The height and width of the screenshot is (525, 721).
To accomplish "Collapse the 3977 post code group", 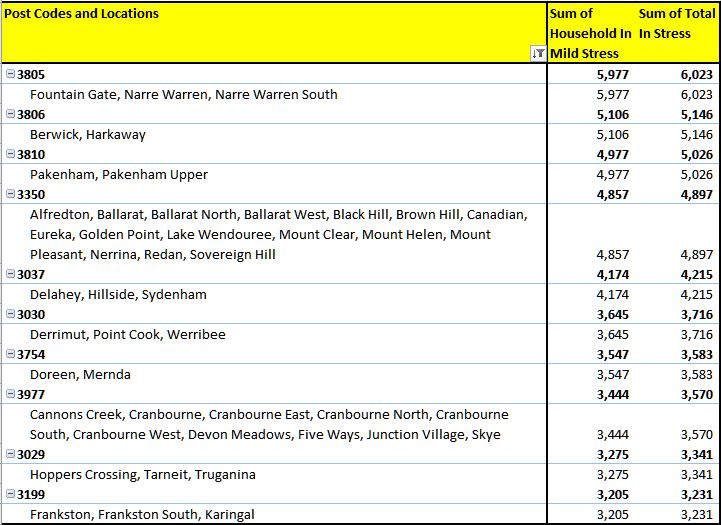I will pos(10,394).
